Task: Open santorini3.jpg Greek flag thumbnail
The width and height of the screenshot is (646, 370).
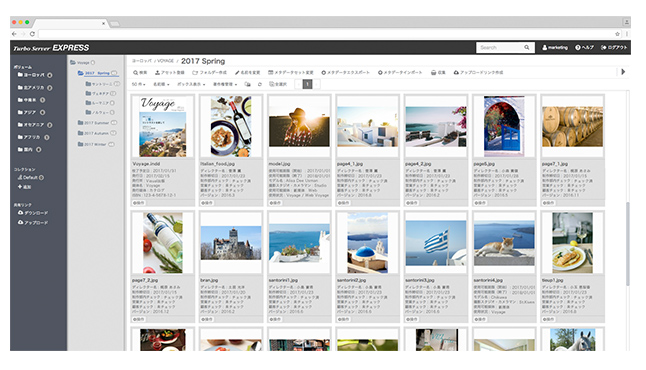Action: click(x=436, y=243)
